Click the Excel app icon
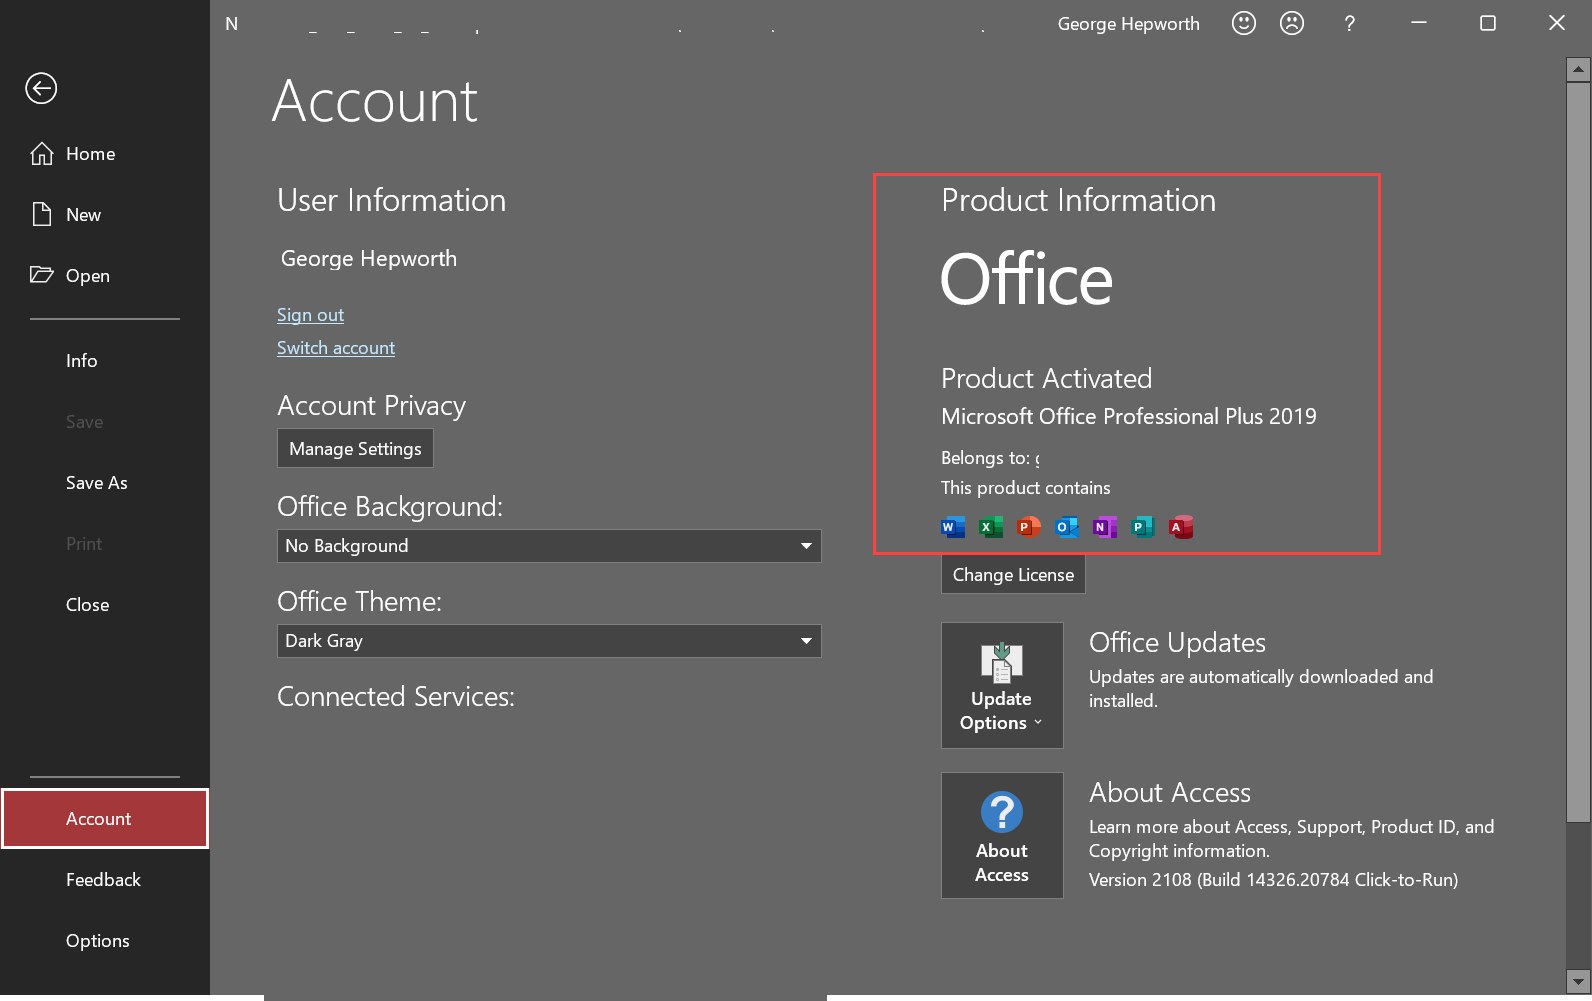Image resolution: width=1592 pixels, height=1001 pixels. click(x=990, y=527)
